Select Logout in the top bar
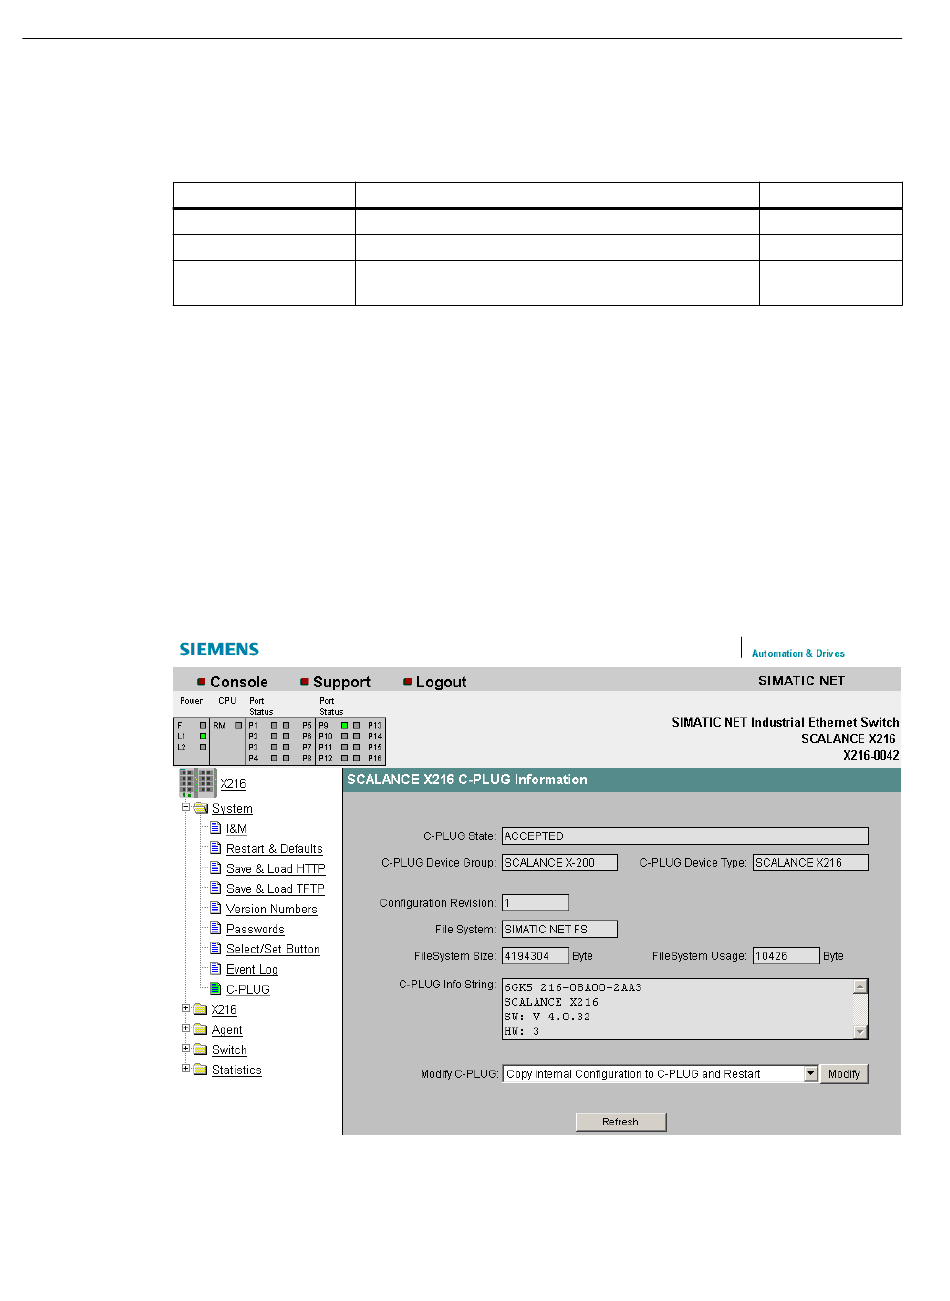This screenshot has height=1301, width=950. click(441, 682)
